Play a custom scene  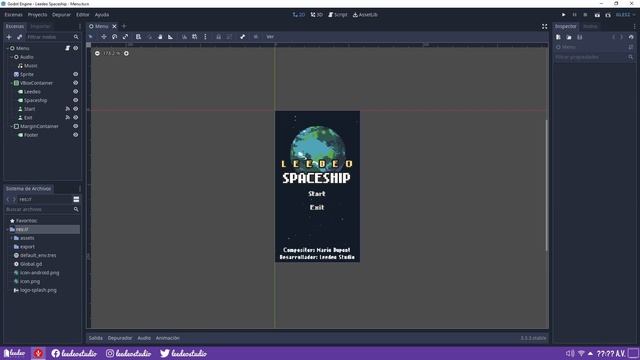pyautogui.click(x=608, y=15)
